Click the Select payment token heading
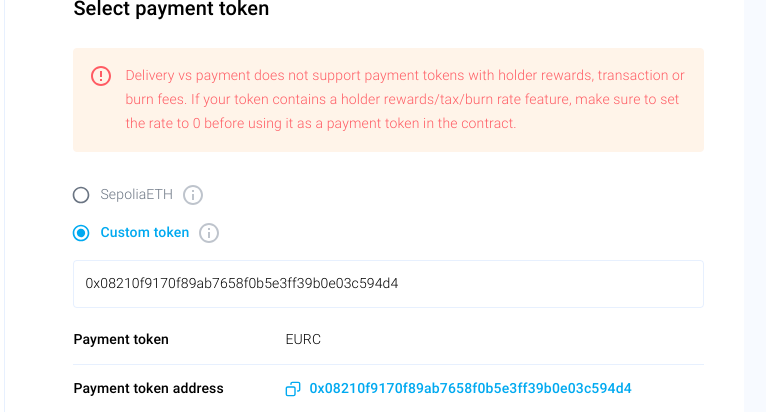Viewport: 766px width, 412px height. click(171, 10)
